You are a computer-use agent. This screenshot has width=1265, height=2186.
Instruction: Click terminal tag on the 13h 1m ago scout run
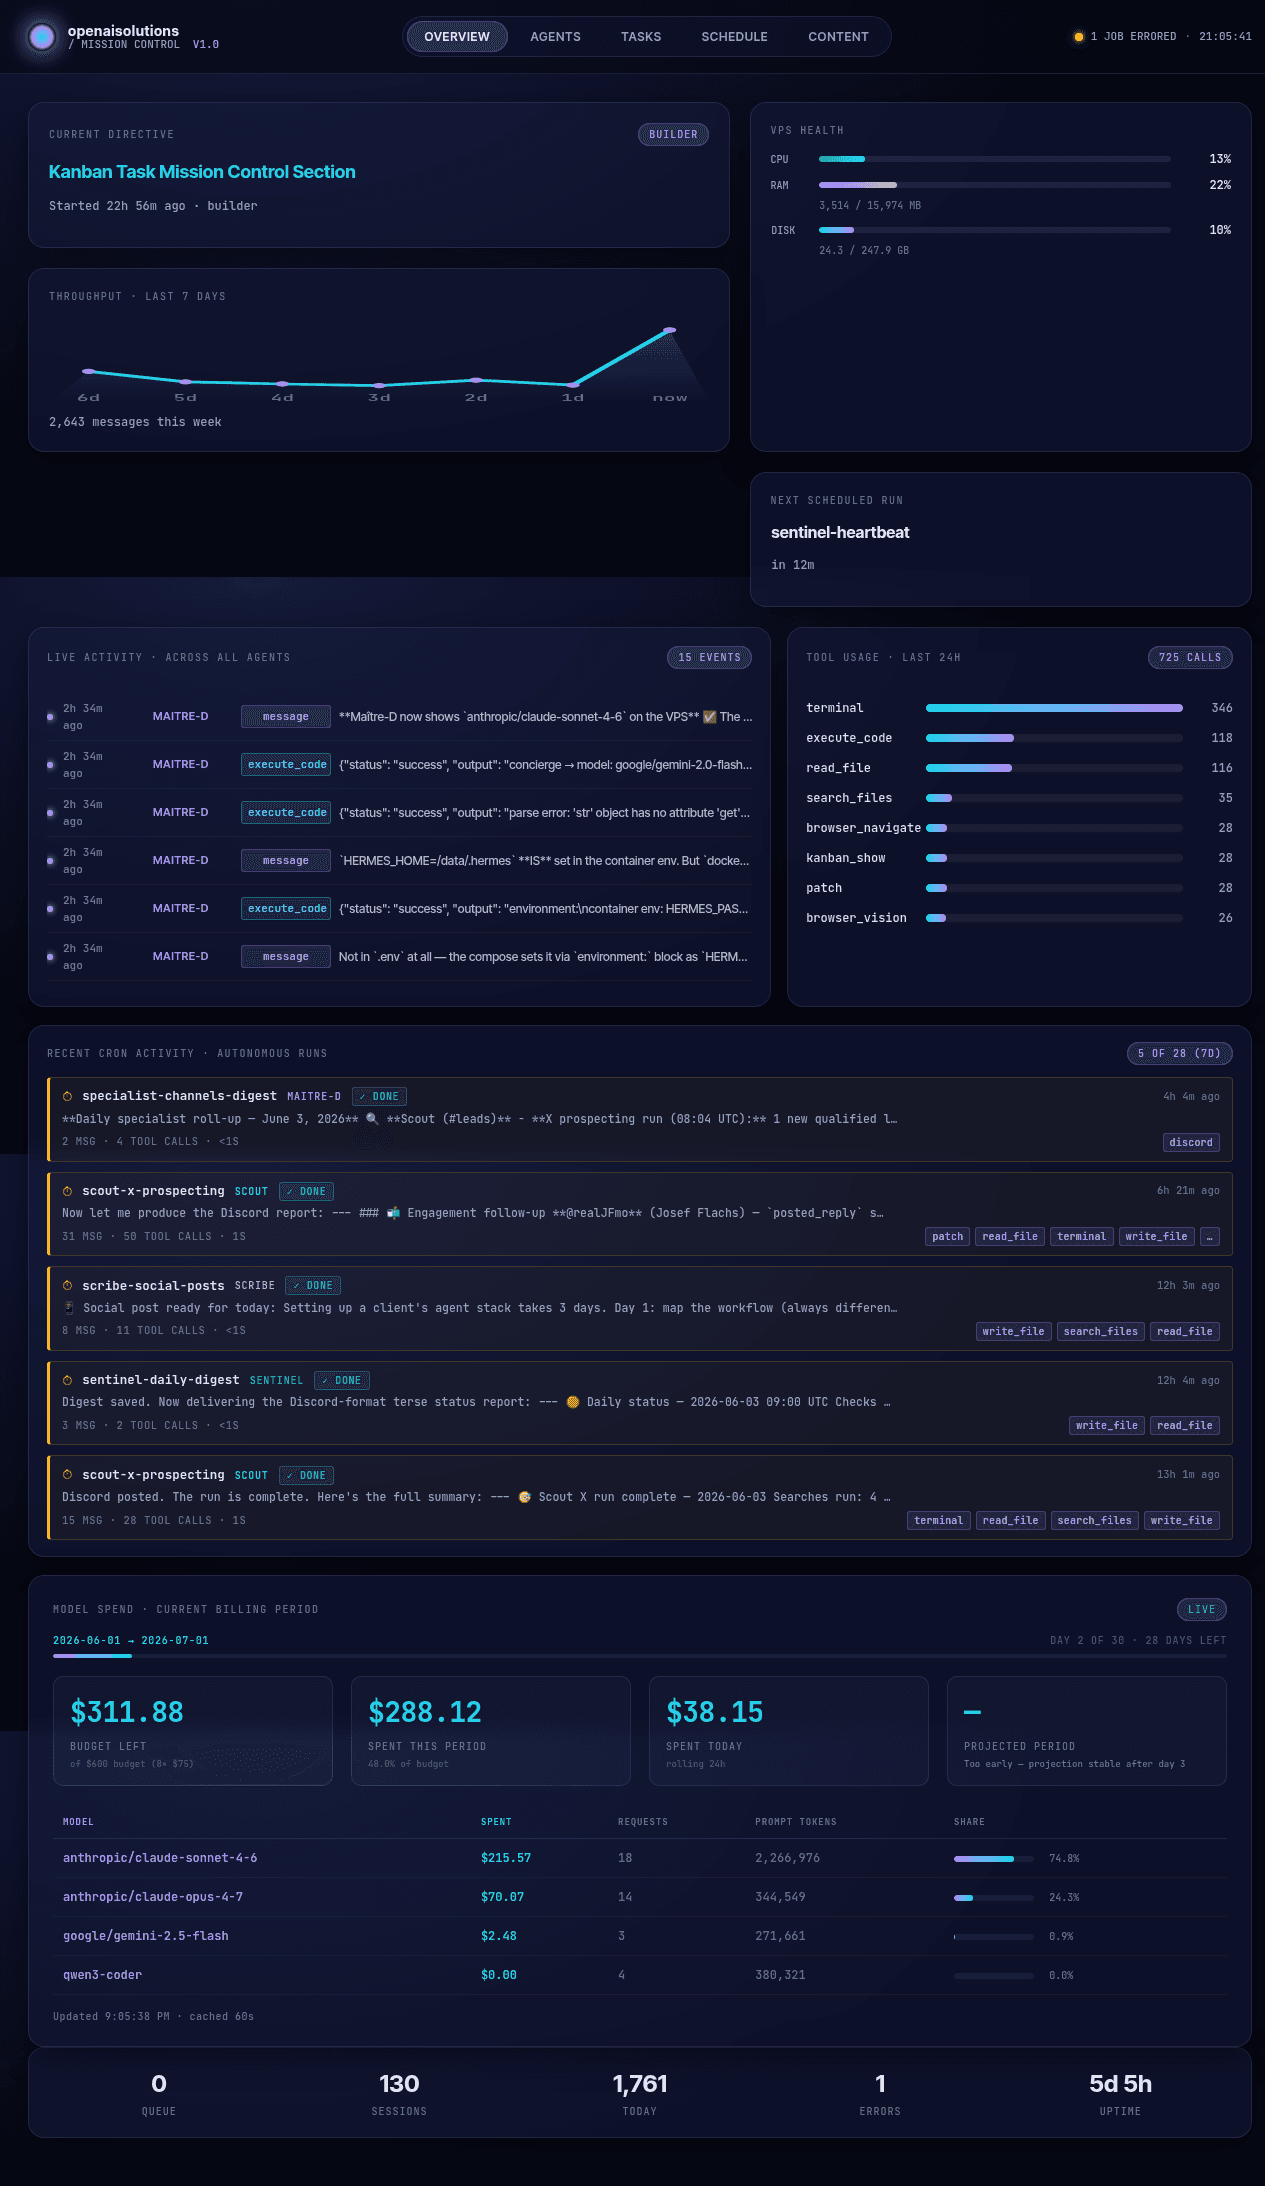pyautogui.click(x=938, y=1520)
